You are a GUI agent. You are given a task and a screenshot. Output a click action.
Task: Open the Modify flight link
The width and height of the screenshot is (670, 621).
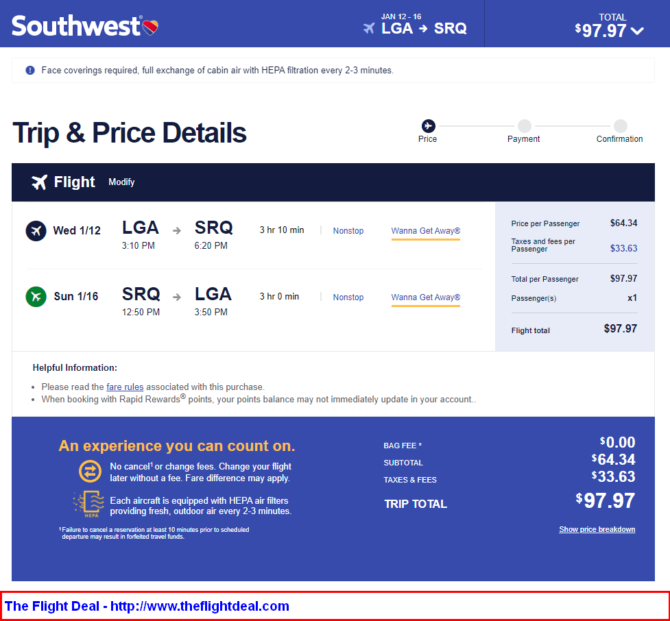pos(121,182)
